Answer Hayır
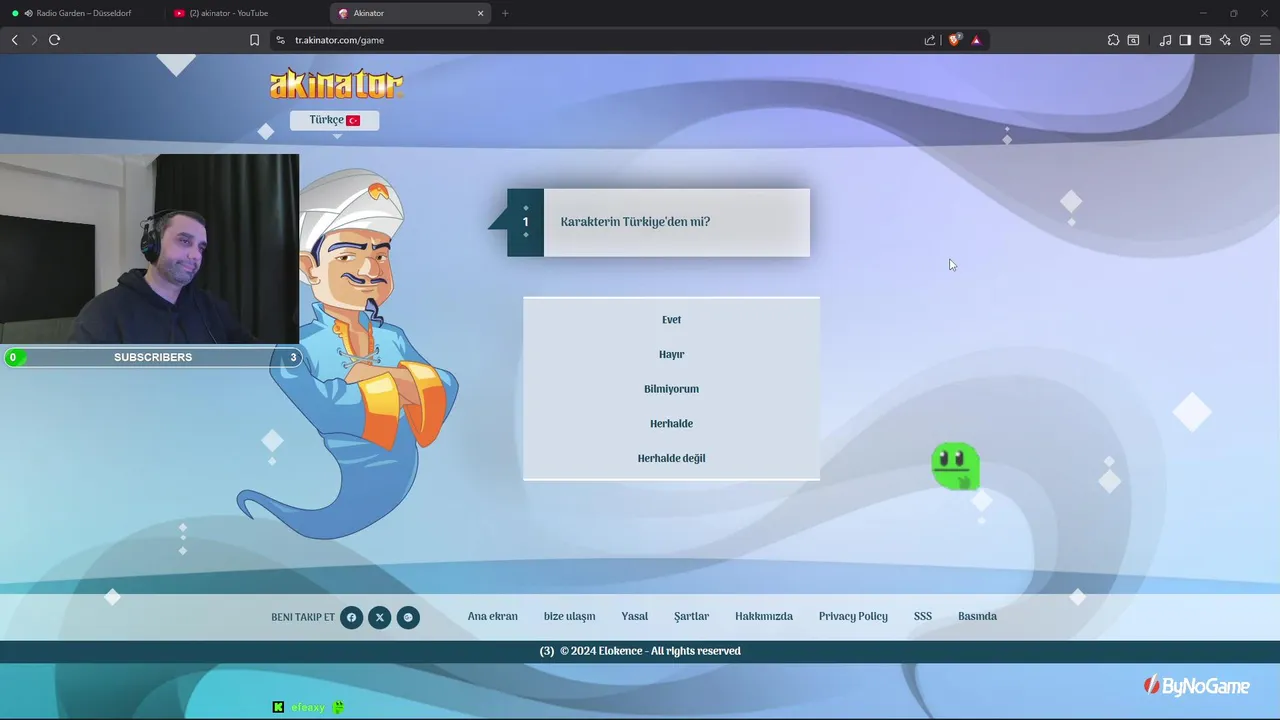The height and width of the screenshot is (720, 1280). (x=671, y=354)
